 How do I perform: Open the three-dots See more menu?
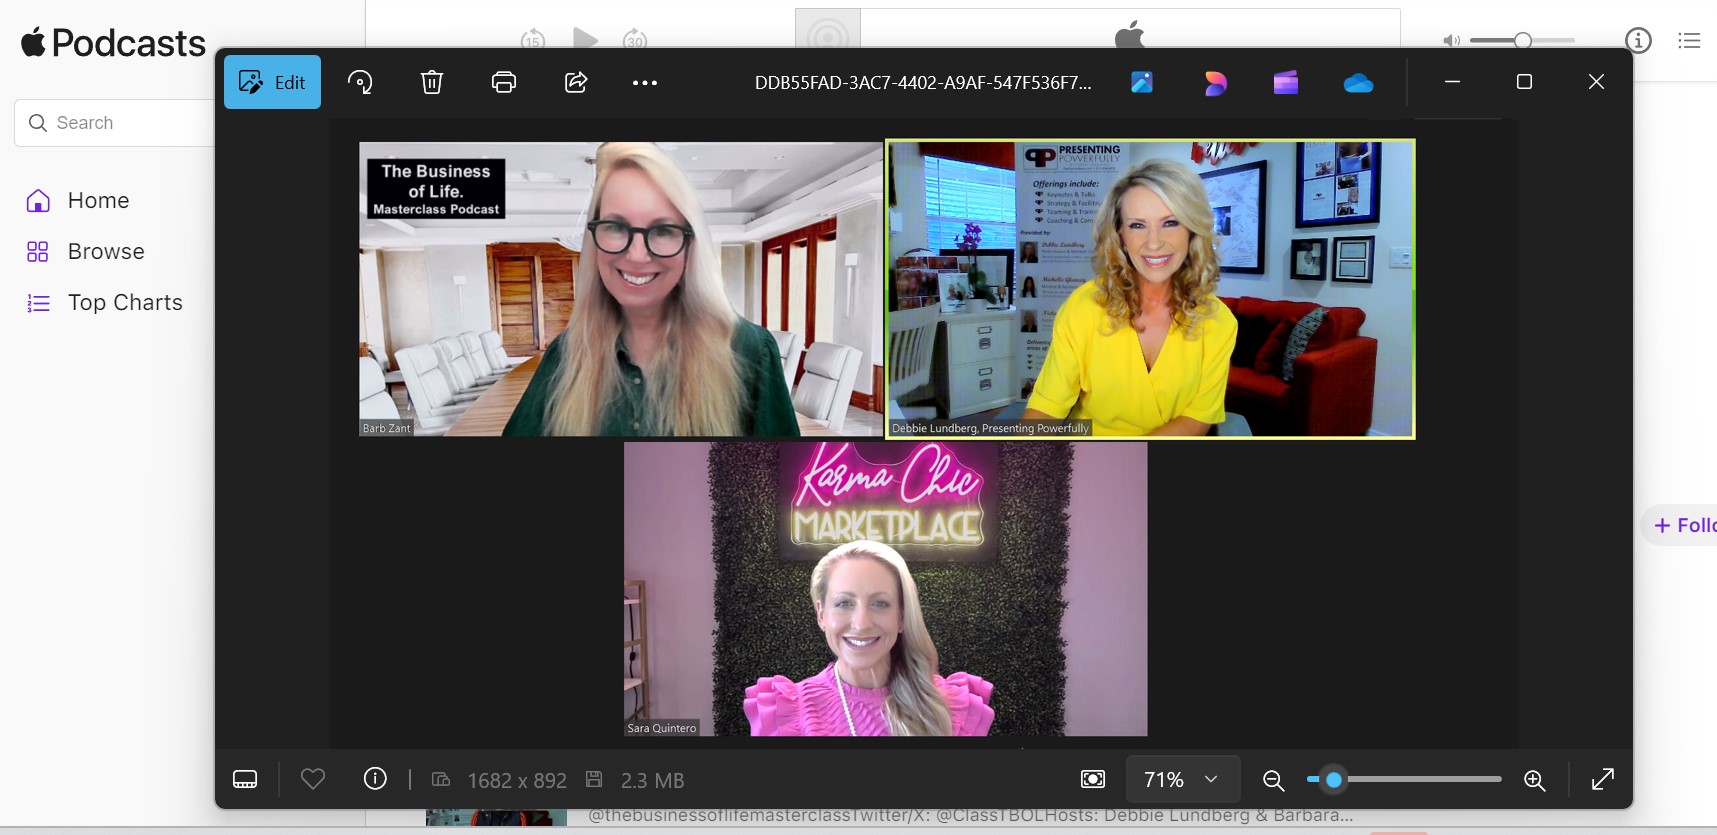[x=645, y=83]
